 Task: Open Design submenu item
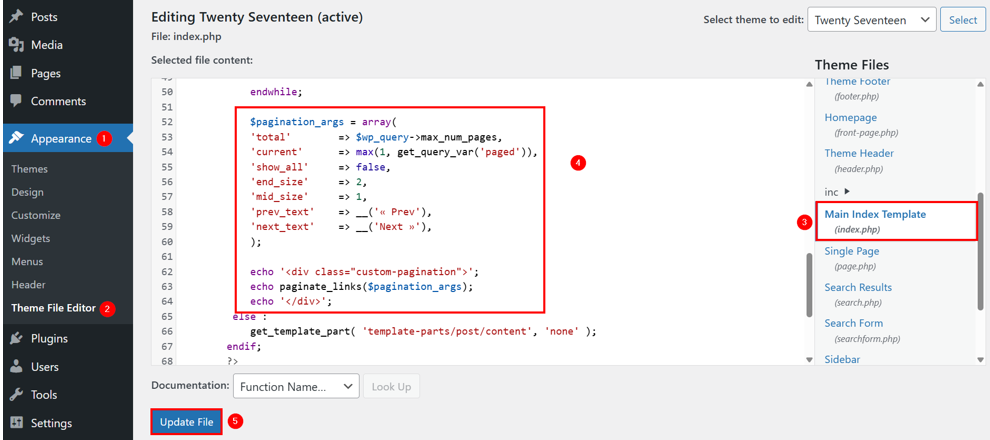pyautogui.click(x=28, y=193)
